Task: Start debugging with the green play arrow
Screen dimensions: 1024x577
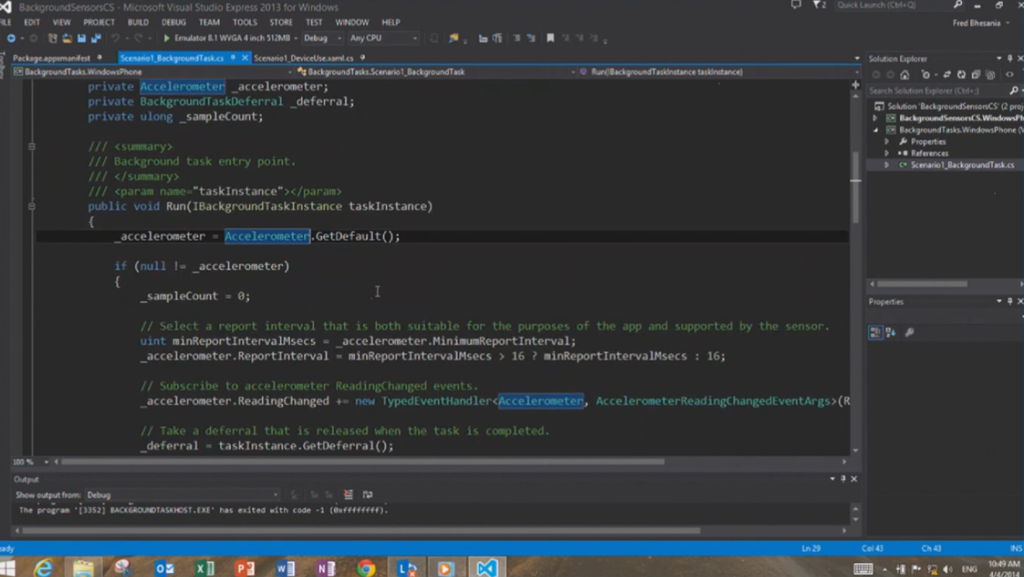Action: click(x=167, y=38)
